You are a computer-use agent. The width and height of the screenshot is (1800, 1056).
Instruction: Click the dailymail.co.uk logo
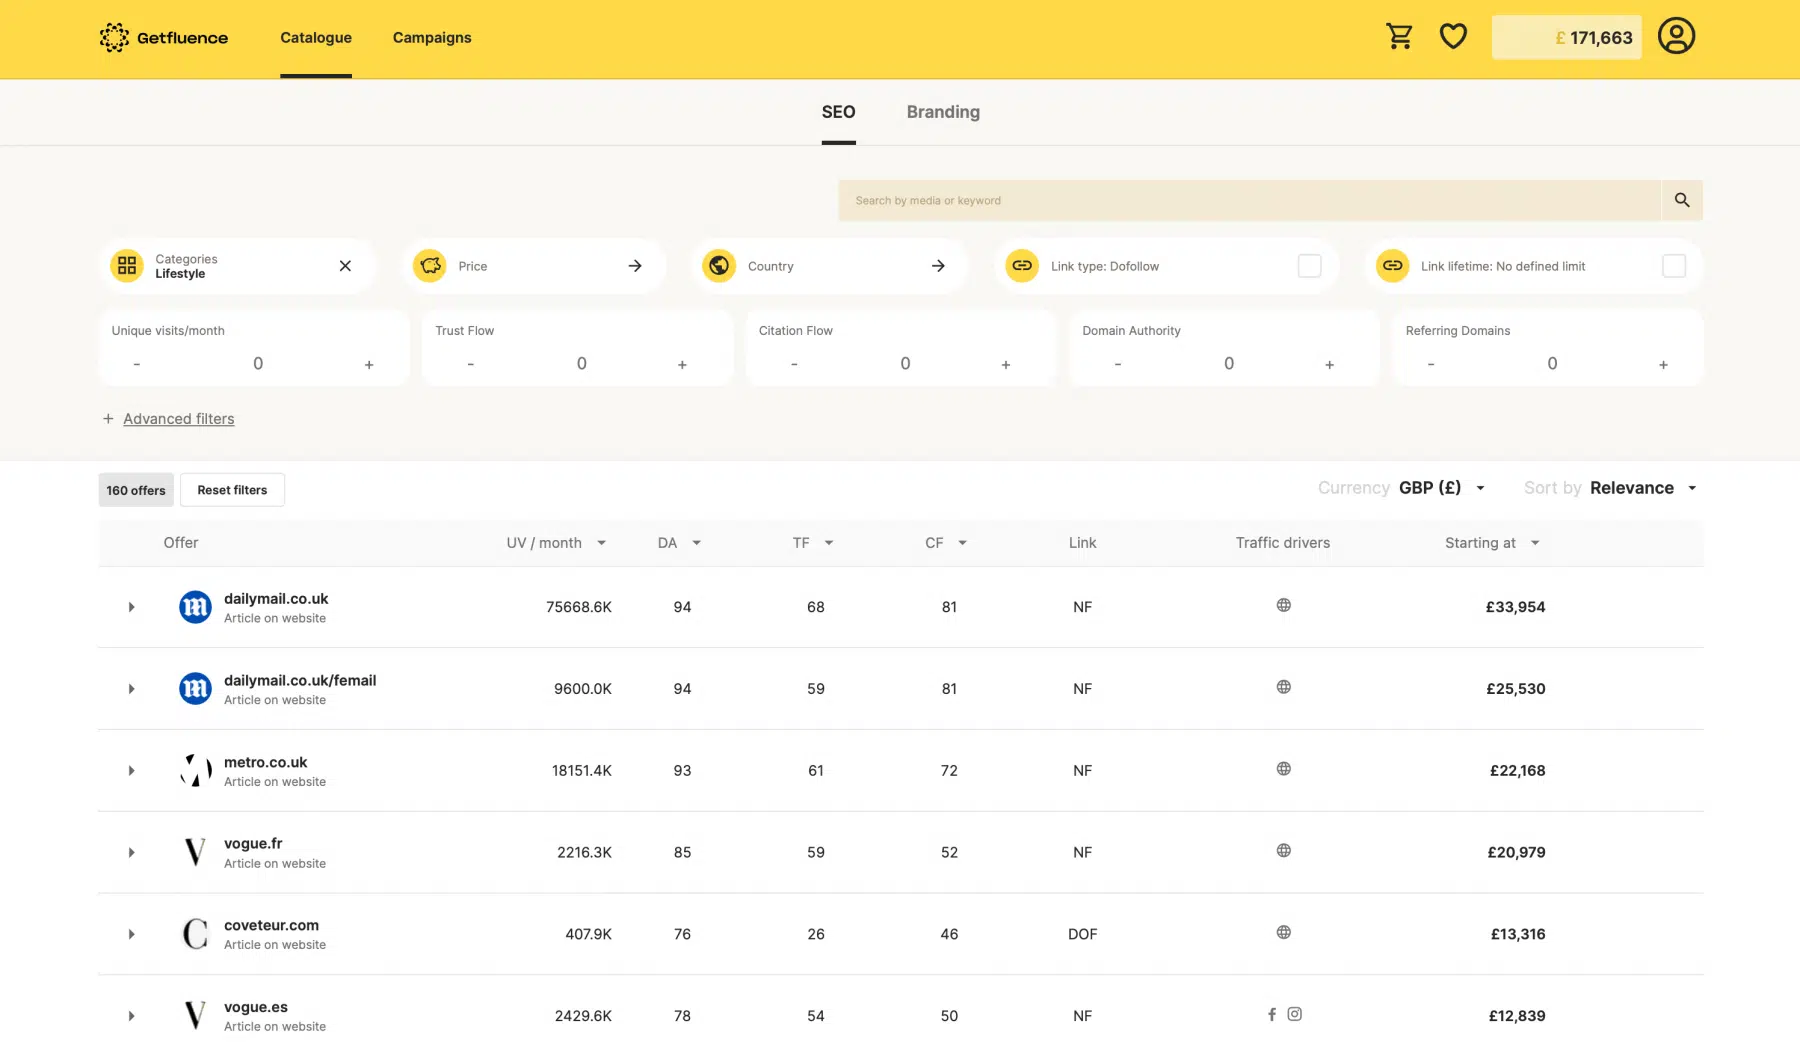point(195,607)
